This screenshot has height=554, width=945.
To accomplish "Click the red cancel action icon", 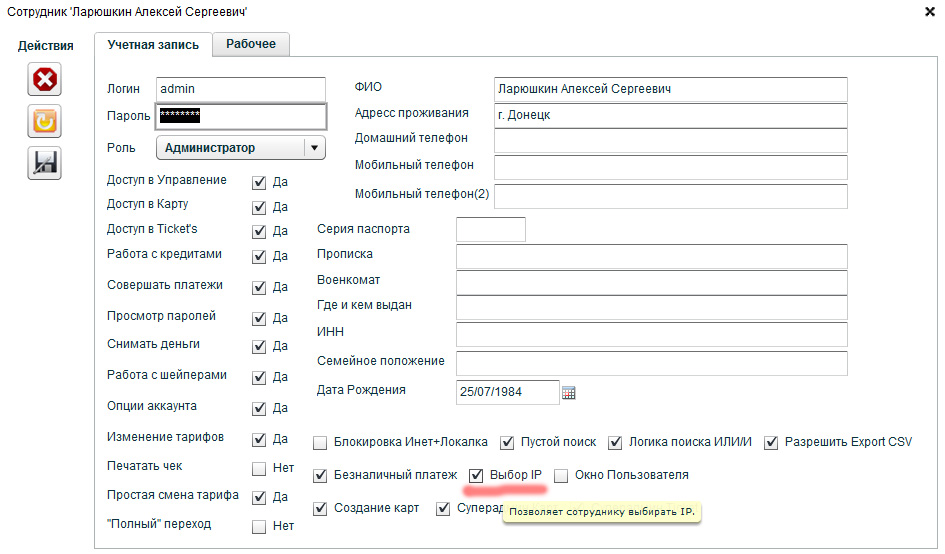I will [x=44, y=79].
